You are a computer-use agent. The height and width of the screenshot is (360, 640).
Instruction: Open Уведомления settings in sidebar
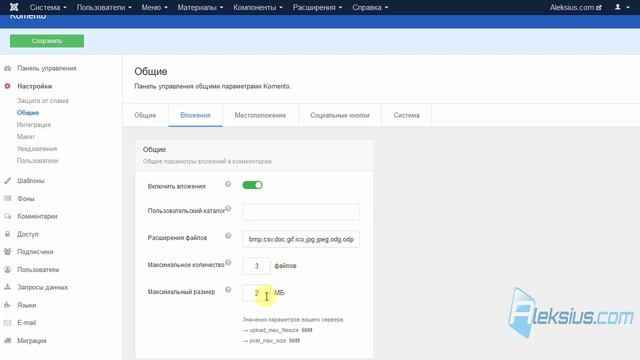37,149
